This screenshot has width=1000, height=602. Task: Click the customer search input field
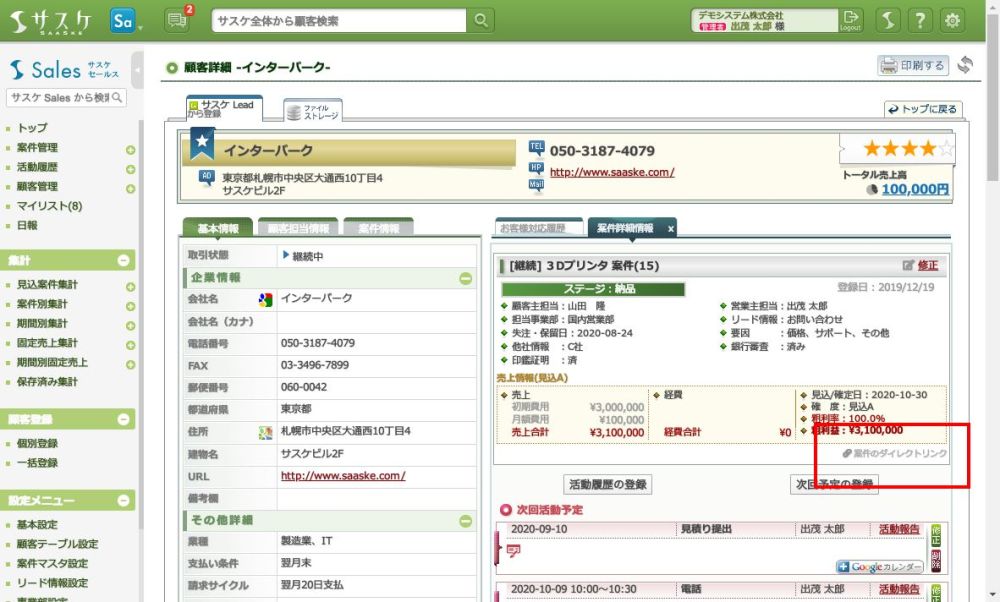tap(340, 21)
